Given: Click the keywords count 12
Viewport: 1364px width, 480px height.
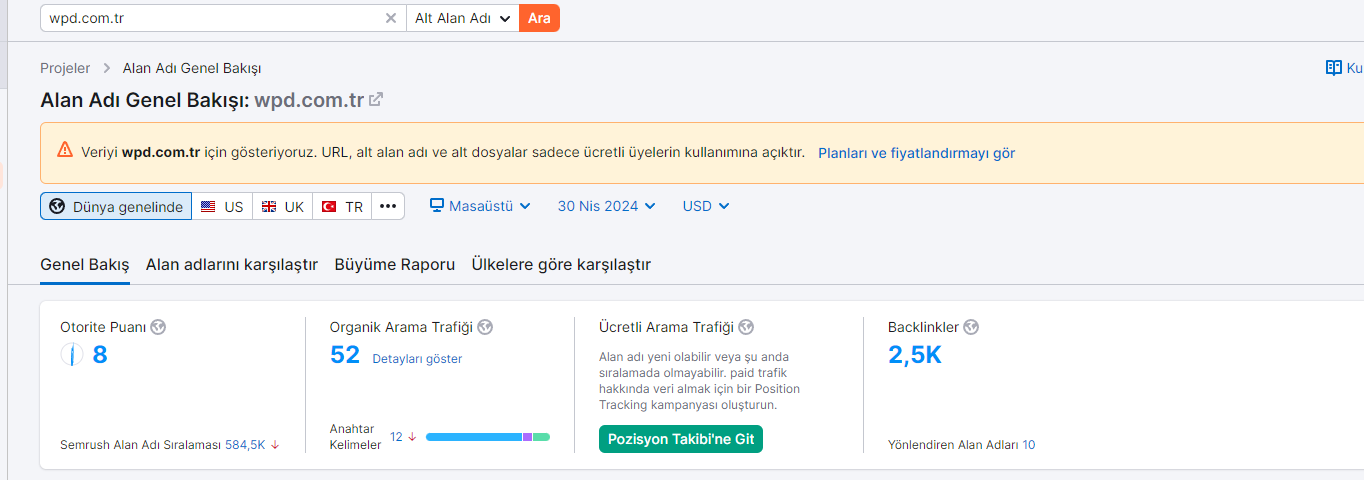Looking at the screenshot, I should (396, 437).
